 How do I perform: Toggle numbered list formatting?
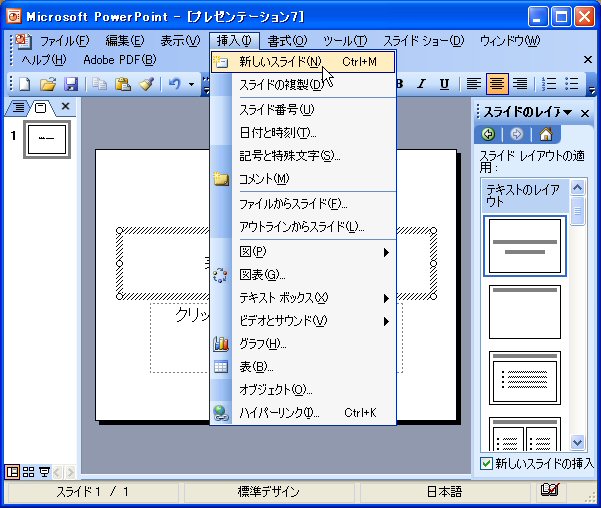tap(549, 84)
